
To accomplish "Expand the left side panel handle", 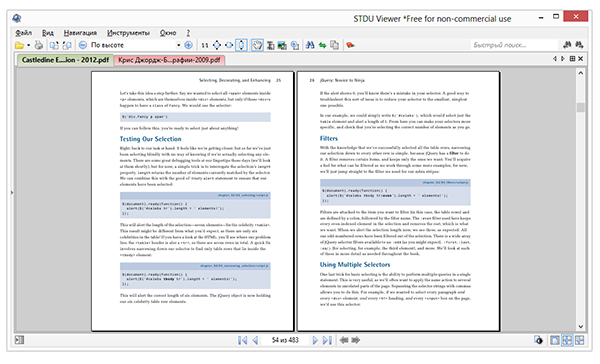I will coord(12,193).
